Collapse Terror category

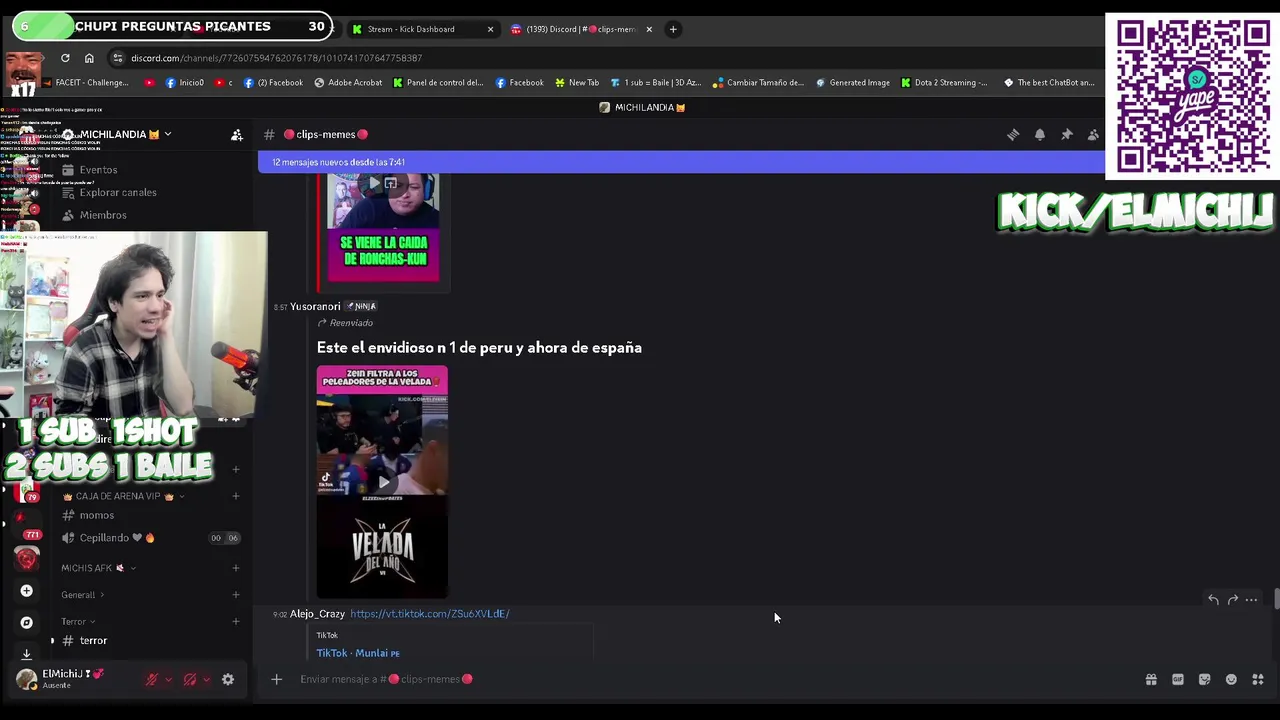[79, 621]
